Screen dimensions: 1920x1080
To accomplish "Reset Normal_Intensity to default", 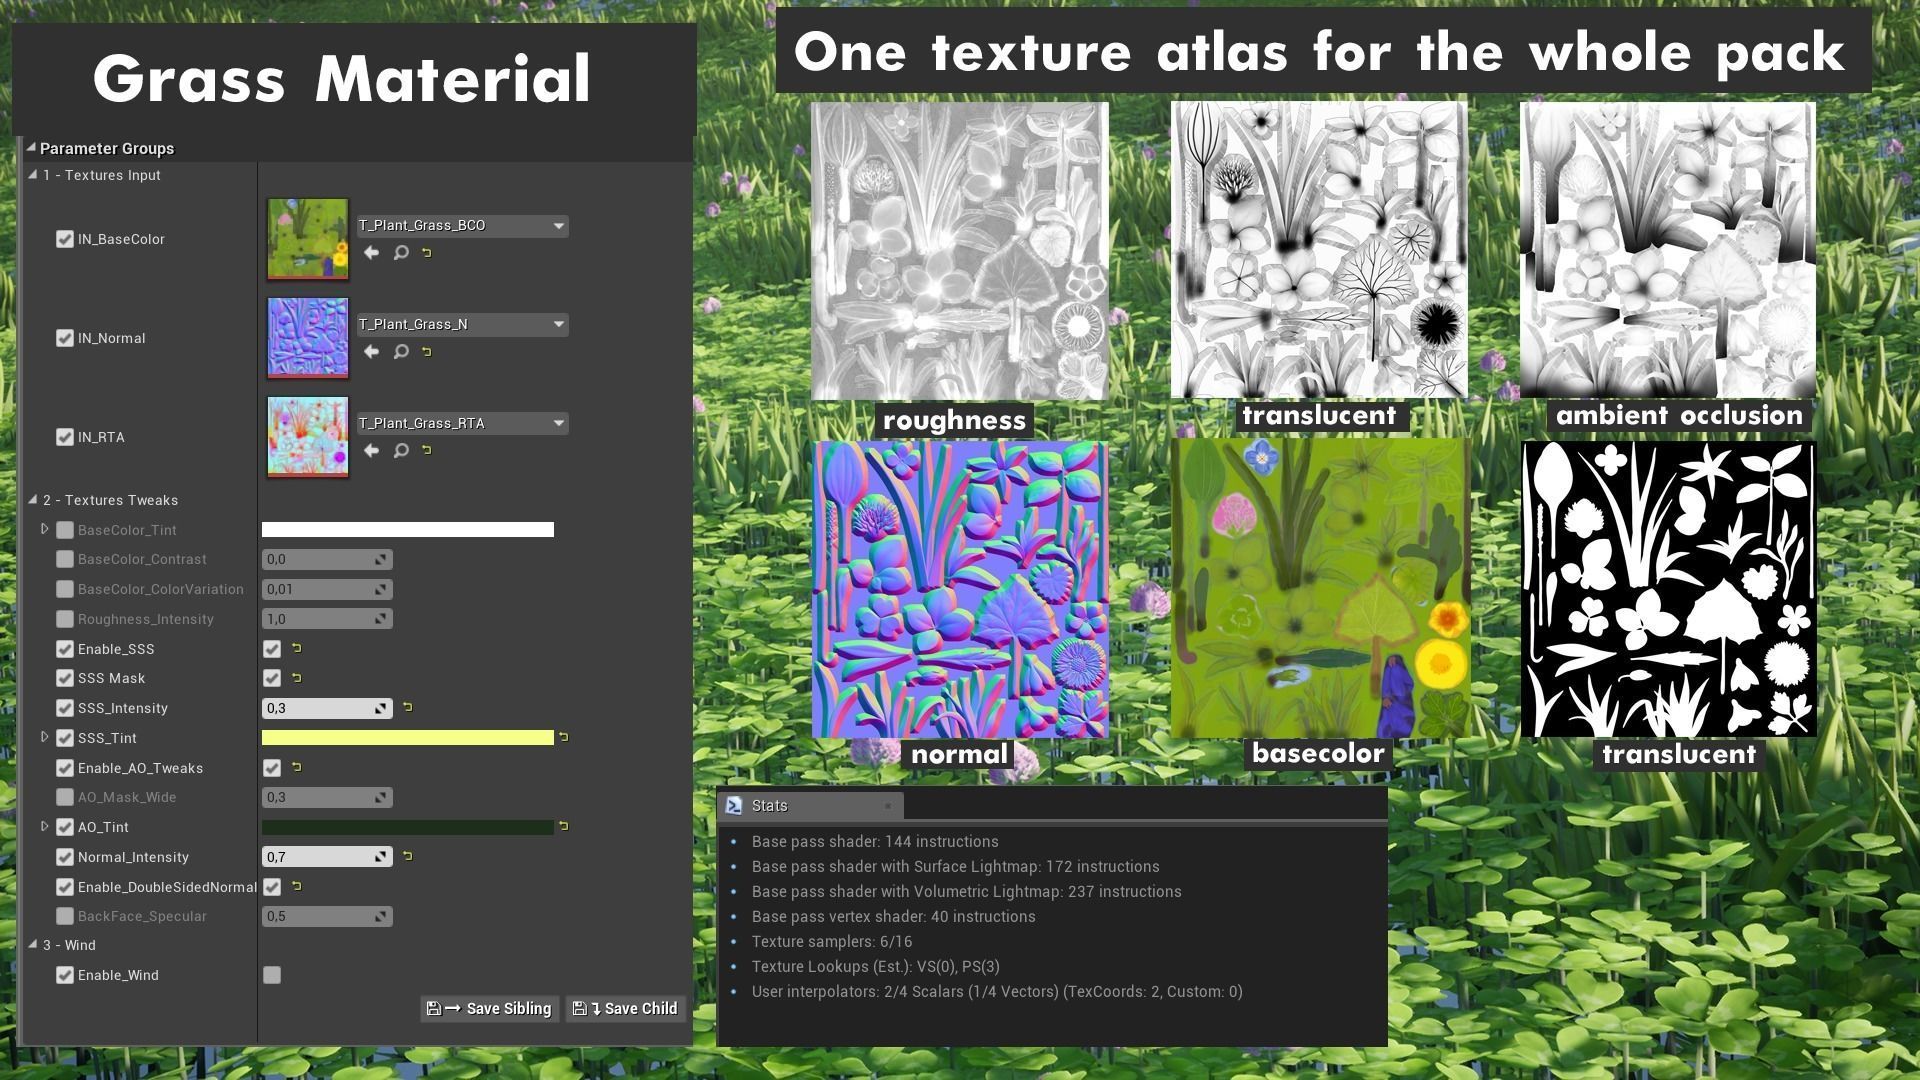I will 408,856.
